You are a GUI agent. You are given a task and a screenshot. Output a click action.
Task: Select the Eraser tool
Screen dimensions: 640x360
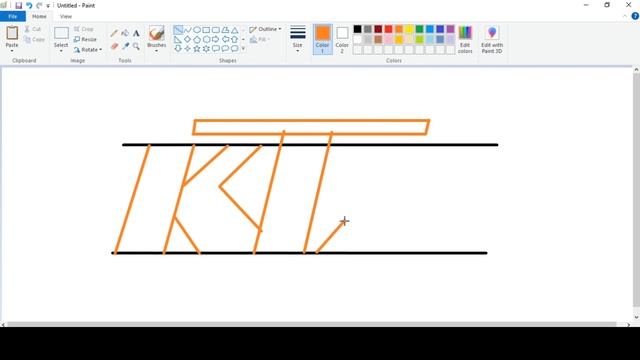coord(114,46)
